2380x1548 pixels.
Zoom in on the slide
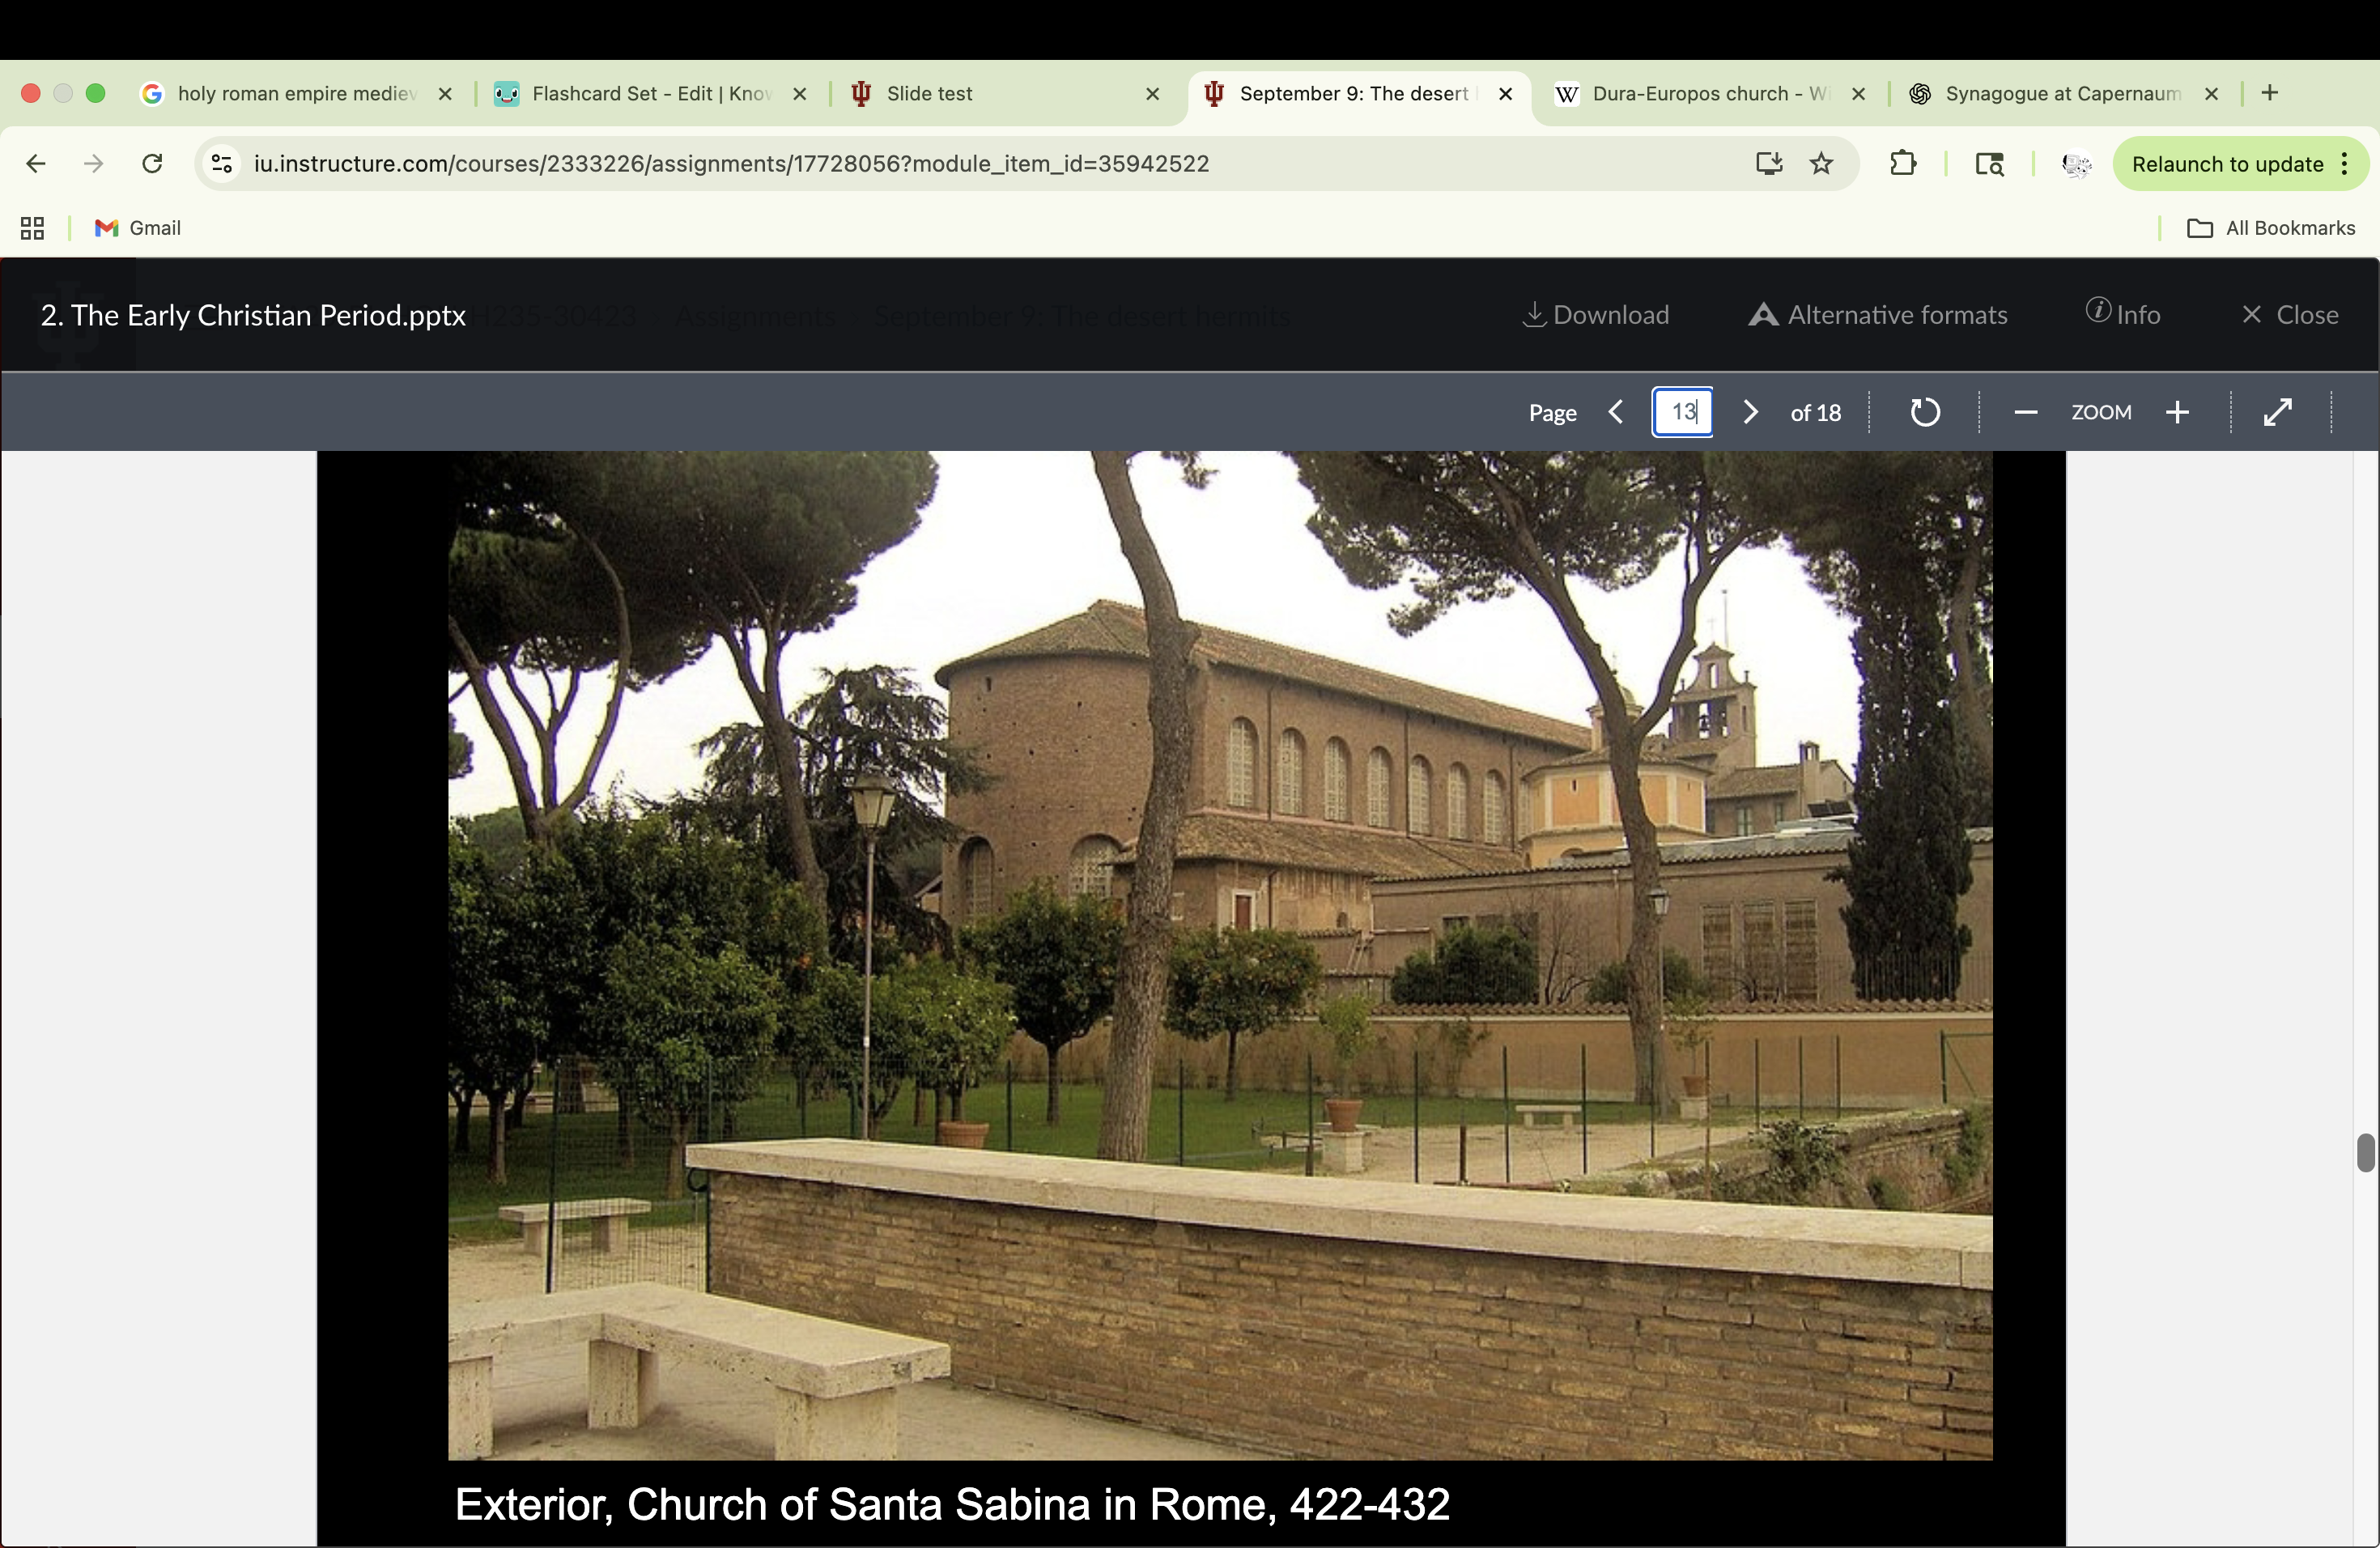2178,411
